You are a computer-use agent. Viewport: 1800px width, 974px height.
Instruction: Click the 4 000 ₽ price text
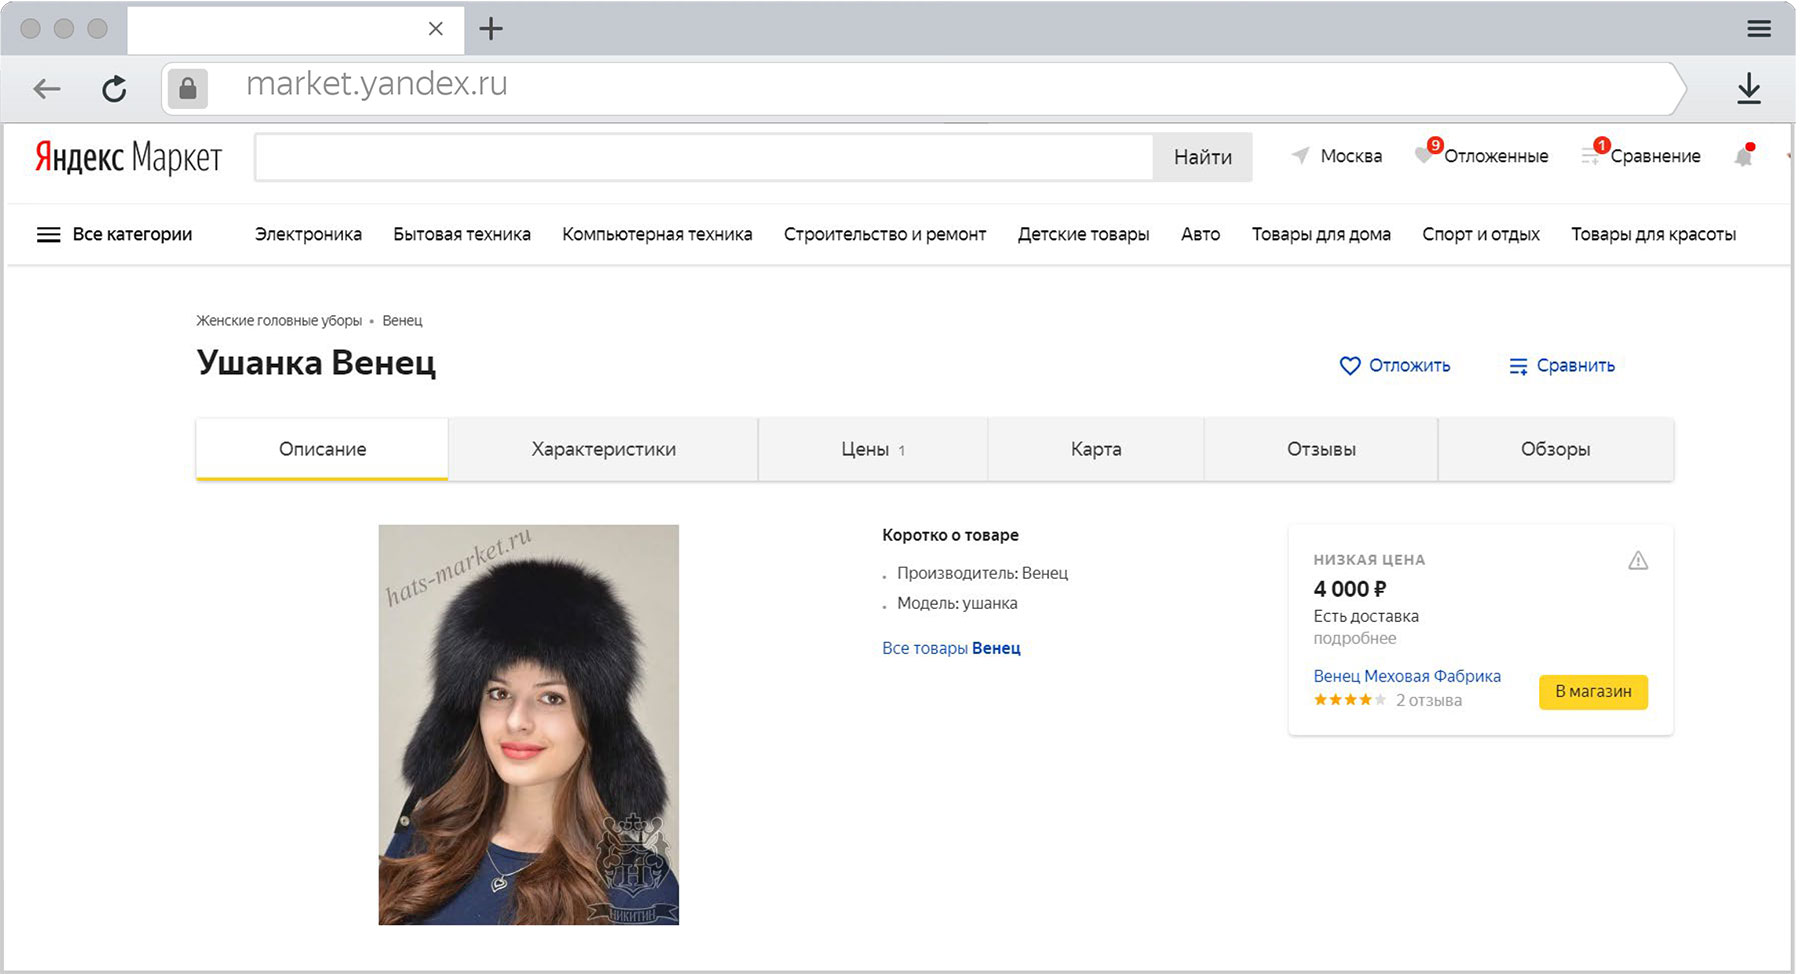(x=1350, y=589)
